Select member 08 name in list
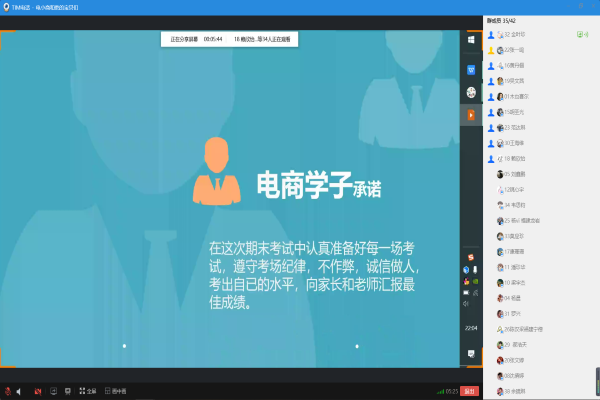The width and height of the screenshot is (600, 400). click(514, 376)
